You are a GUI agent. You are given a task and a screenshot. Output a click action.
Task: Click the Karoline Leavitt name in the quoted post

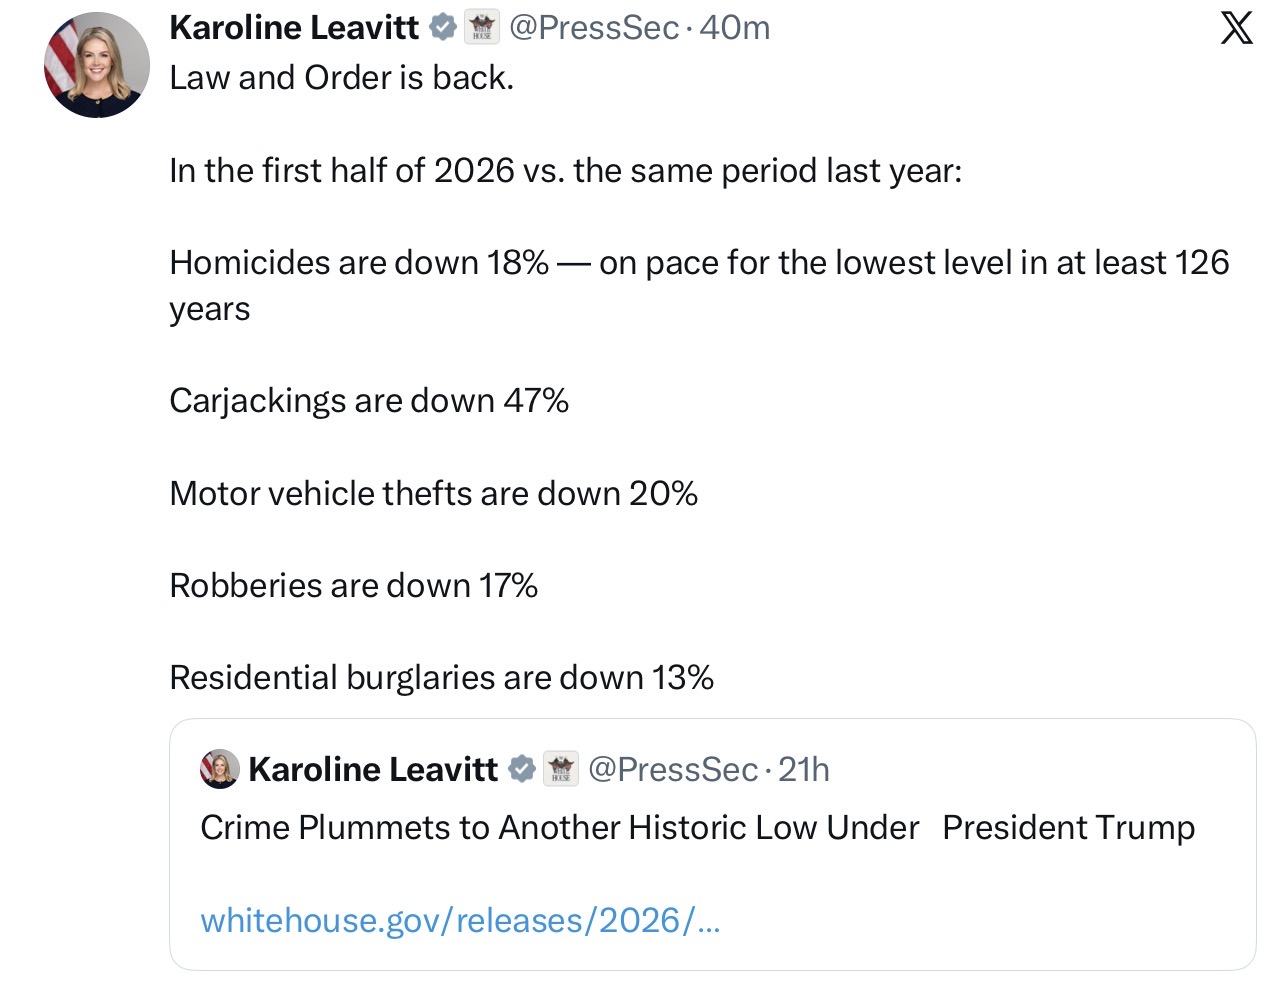pos(373,769)
